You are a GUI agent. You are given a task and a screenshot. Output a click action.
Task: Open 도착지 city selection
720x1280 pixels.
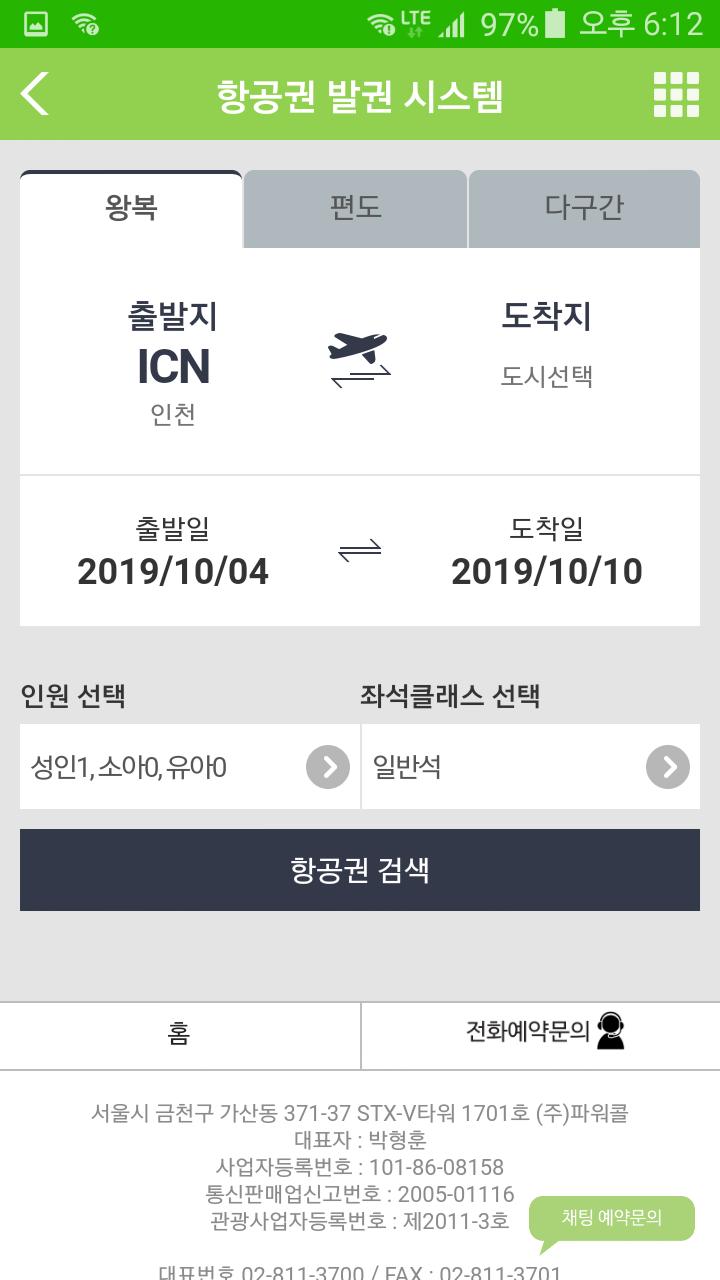[546, 345]
